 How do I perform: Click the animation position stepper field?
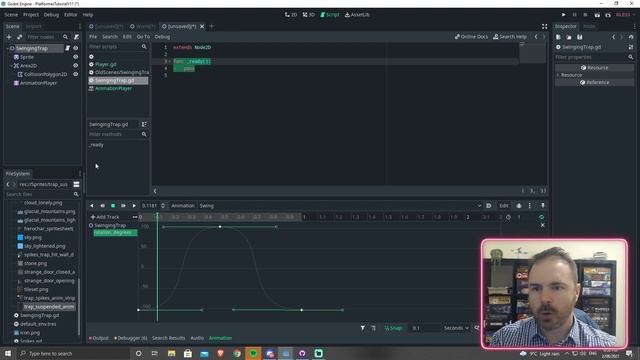pos(153,206)
